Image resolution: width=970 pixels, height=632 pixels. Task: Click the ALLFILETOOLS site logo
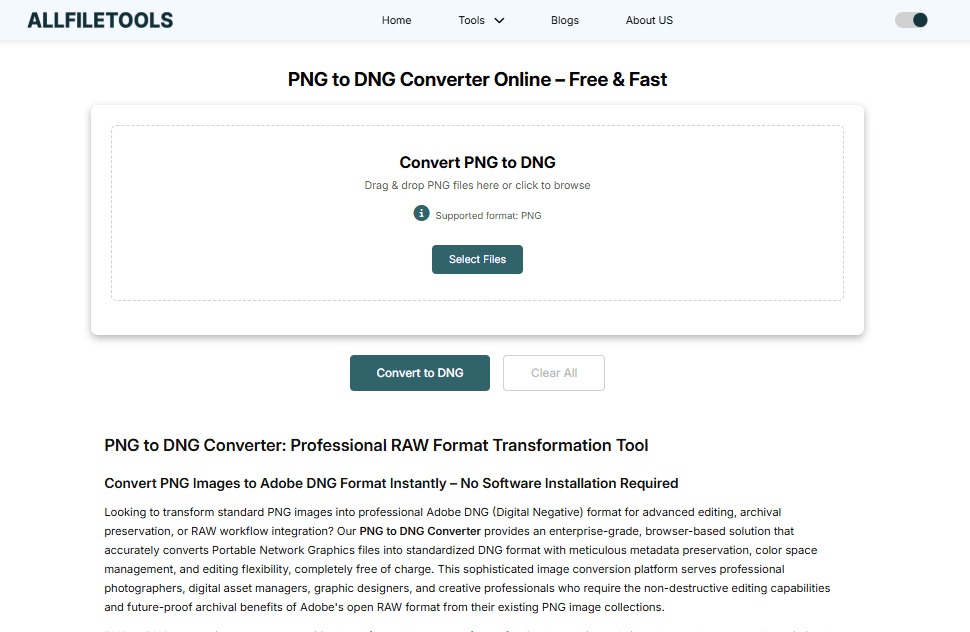[x=100, y=20]
